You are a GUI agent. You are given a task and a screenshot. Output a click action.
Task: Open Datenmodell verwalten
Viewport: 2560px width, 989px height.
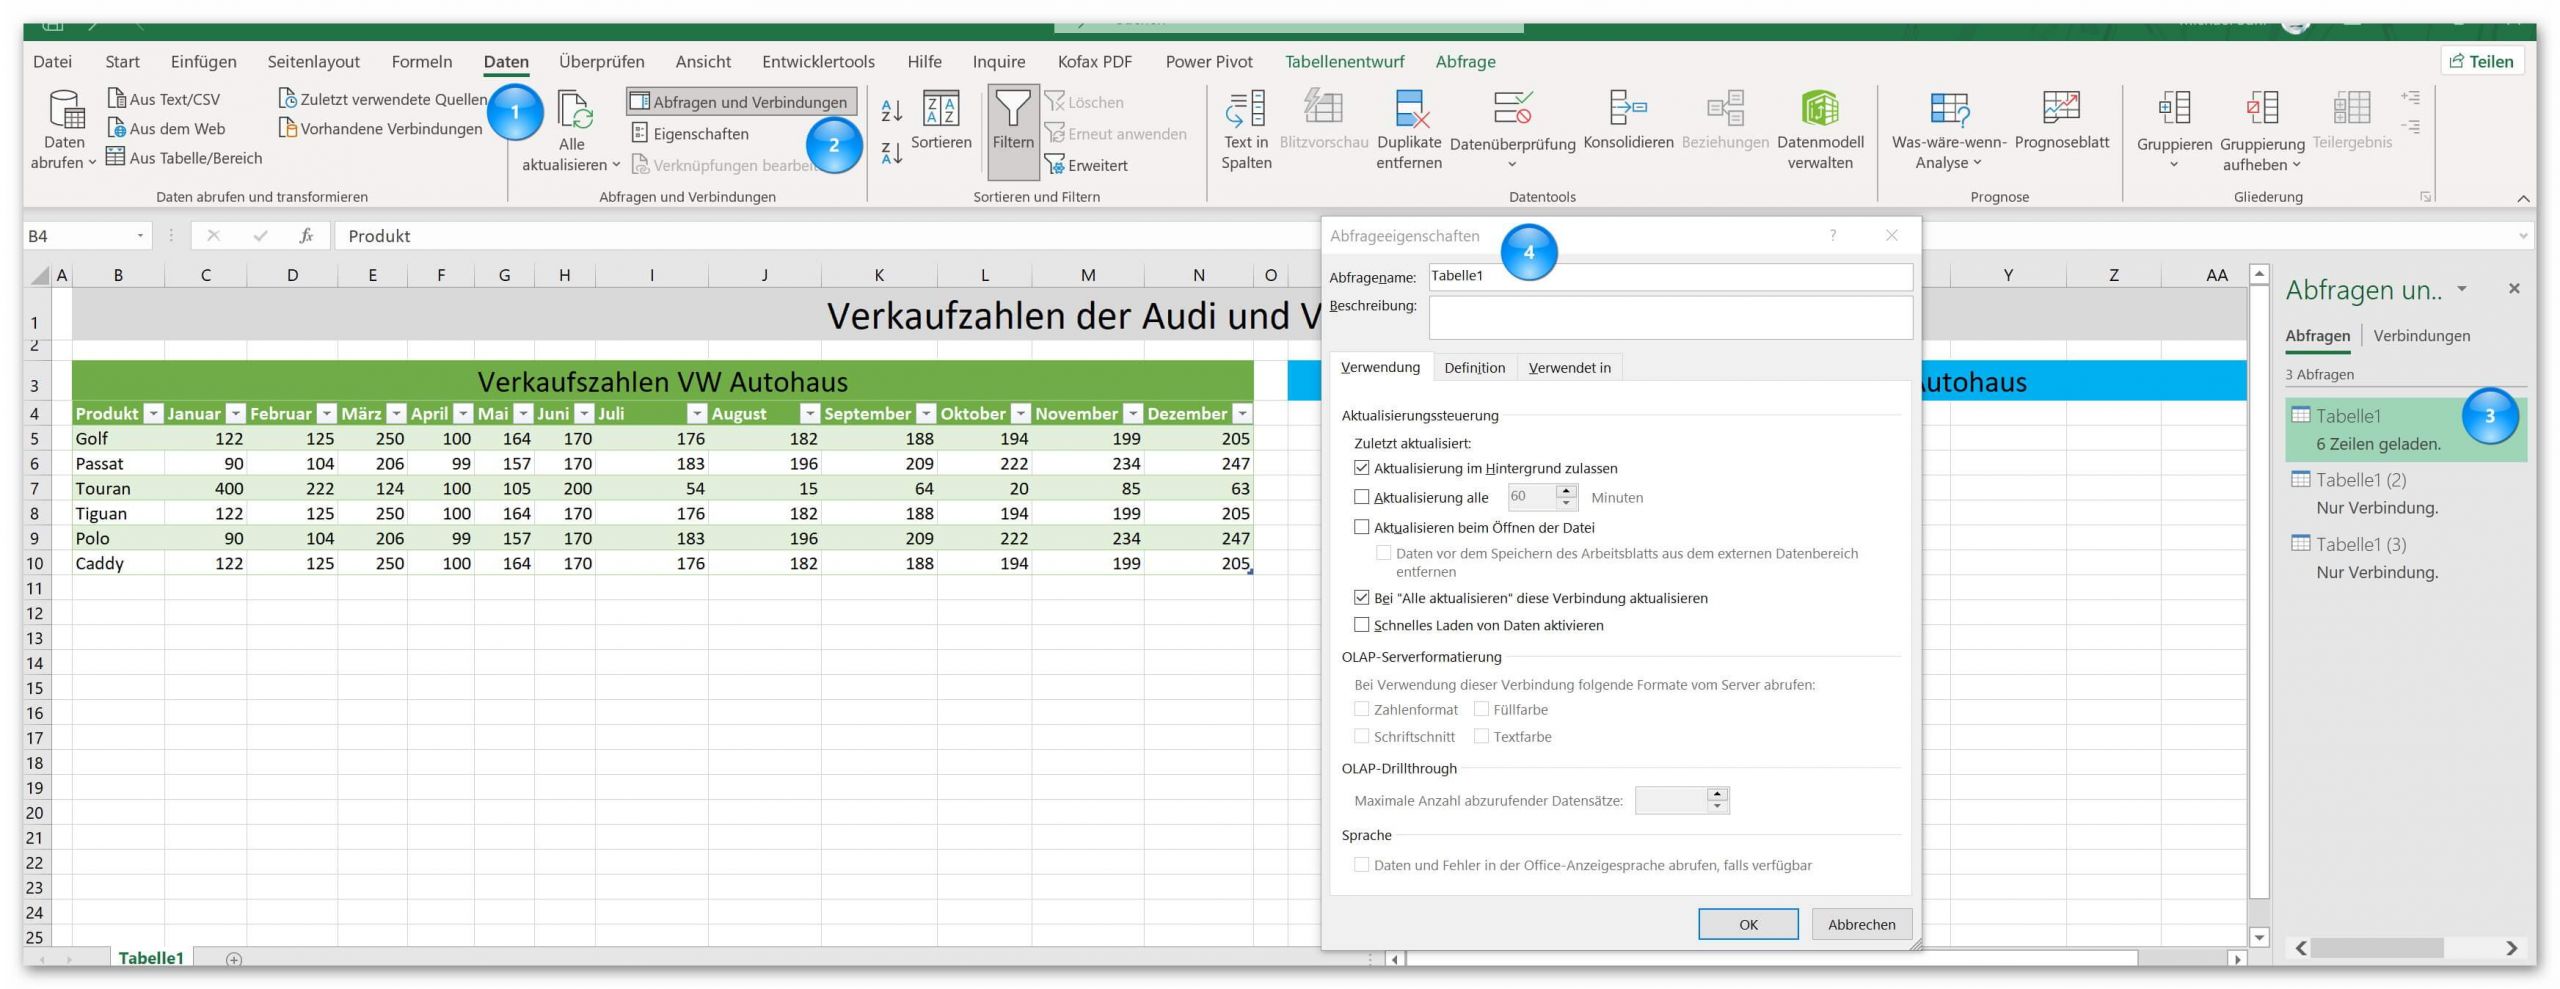pos(1820,130)
